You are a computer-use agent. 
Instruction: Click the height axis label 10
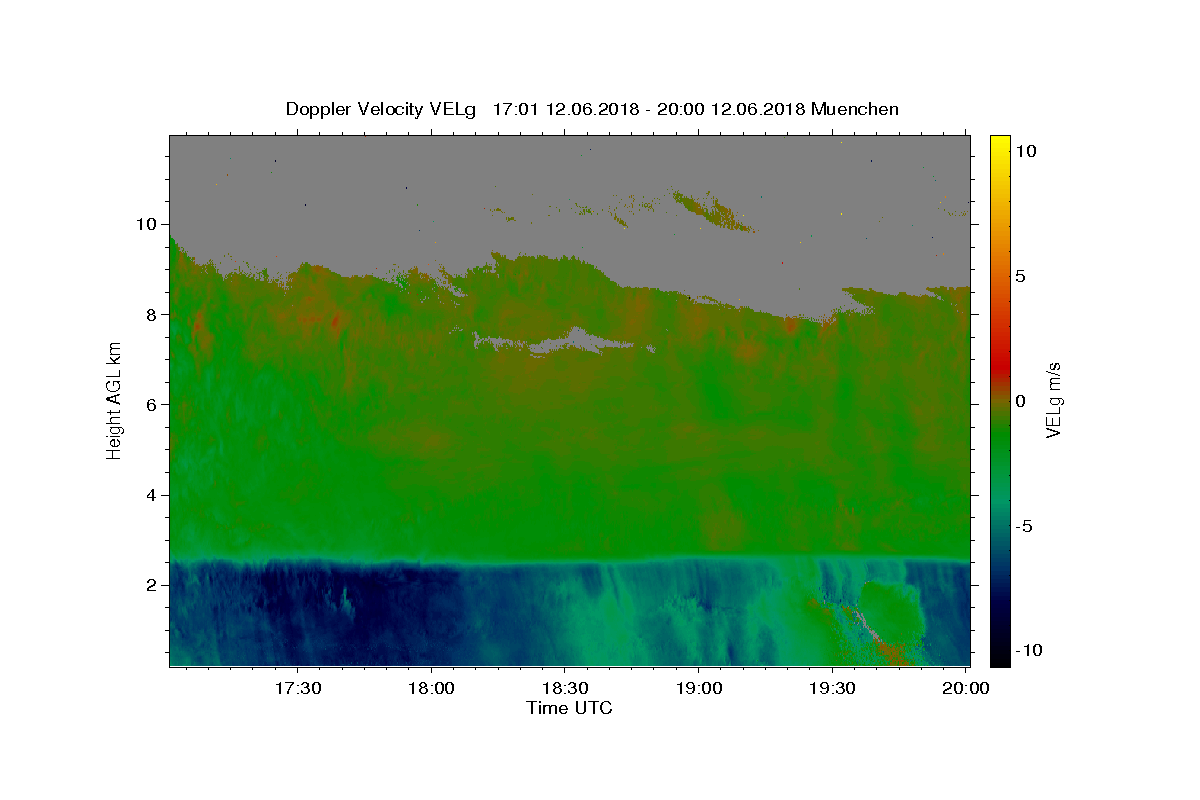point(147,224)
